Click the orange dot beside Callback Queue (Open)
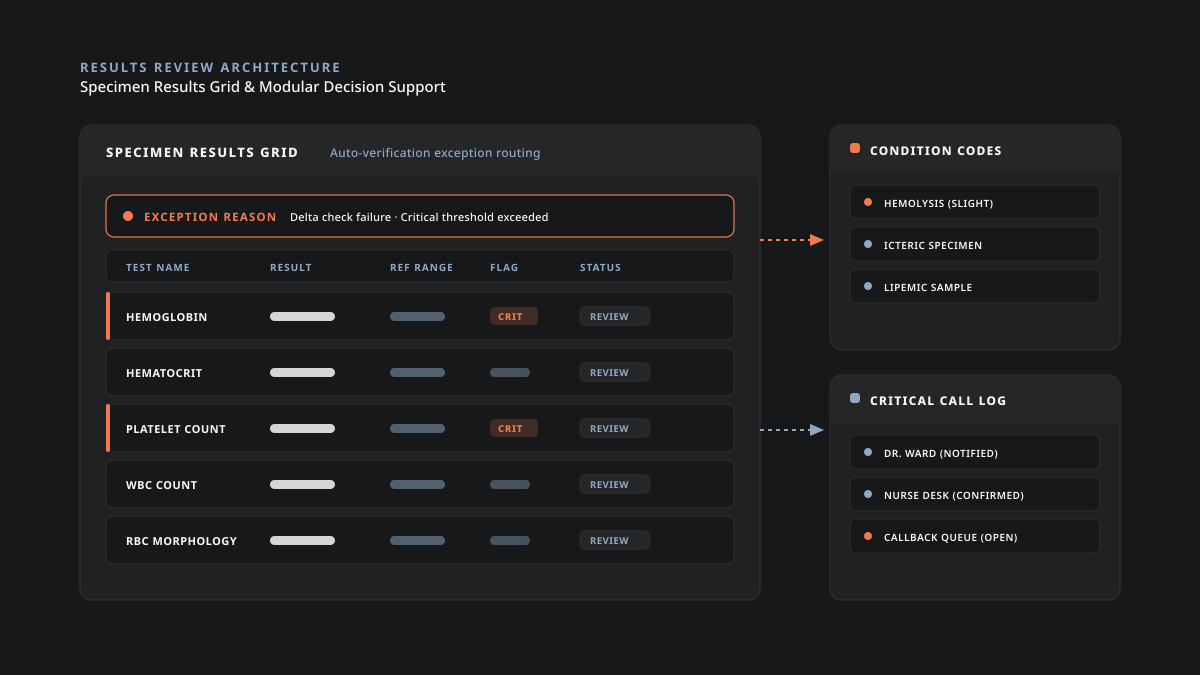The image size is (1200, 675). (x=868, y=536)
